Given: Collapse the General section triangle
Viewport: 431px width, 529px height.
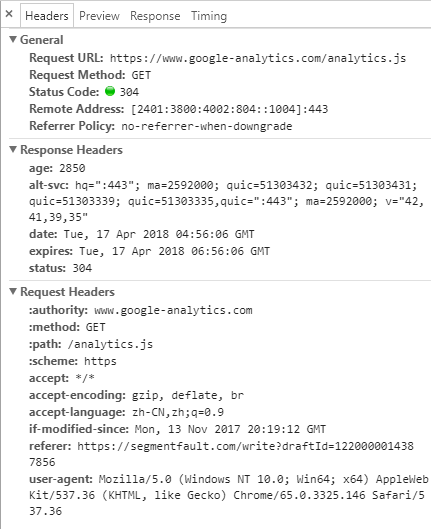Looking at the screenshot, I should coord(13,39).
